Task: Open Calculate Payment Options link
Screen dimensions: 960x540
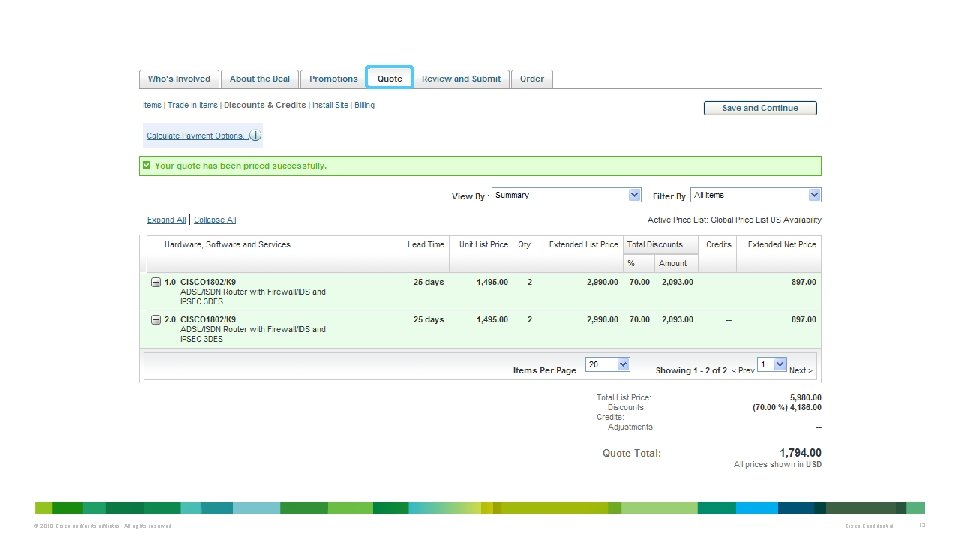Action: (x=195, y=136)
